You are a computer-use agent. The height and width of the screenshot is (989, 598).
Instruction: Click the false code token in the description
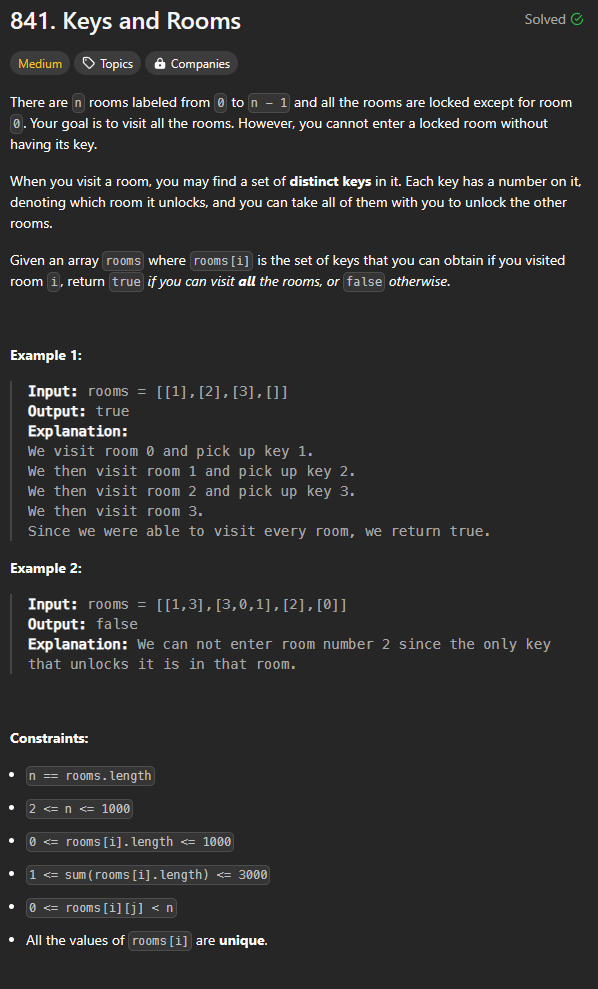[363, 281]
